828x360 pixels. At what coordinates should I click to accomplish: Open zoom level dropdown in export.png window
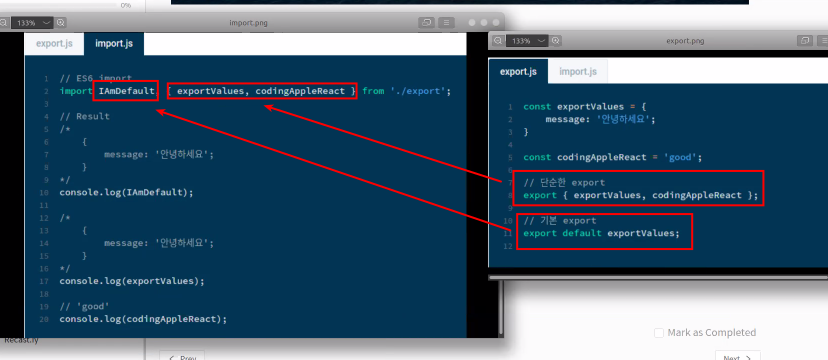(x=527, y=41)
